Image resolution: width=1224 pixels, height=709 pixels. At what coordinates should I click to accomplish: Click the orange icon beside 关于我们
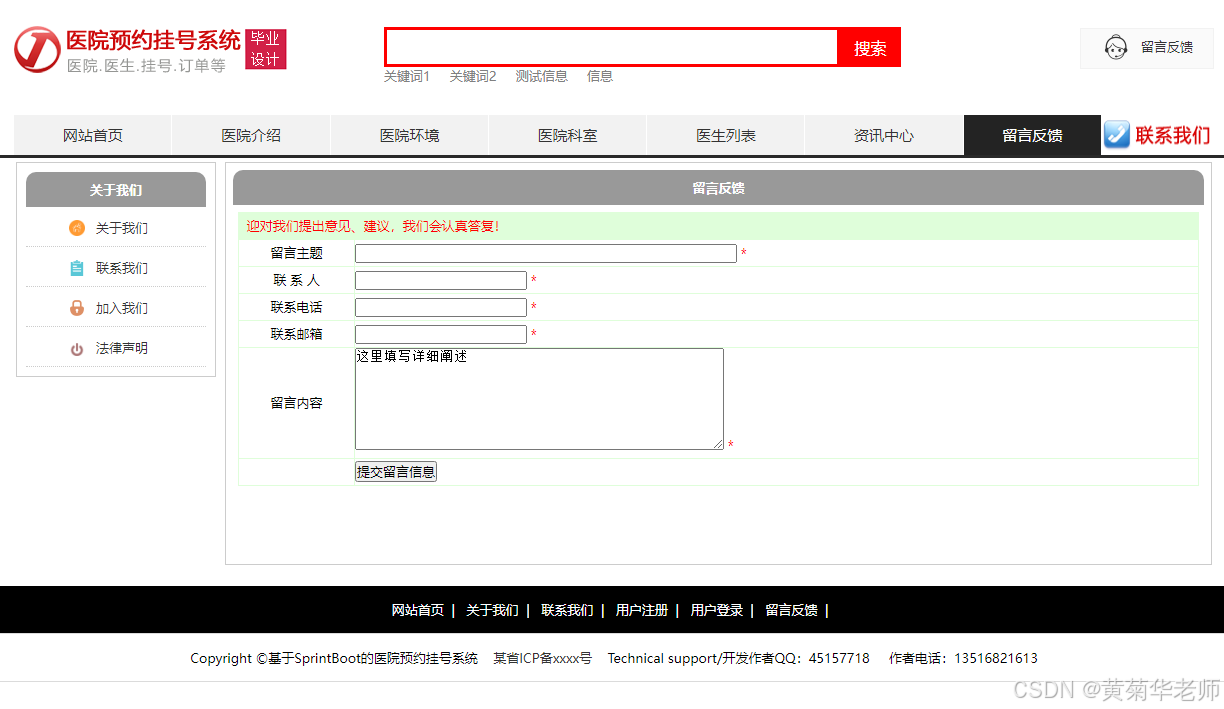click(77, 228)
